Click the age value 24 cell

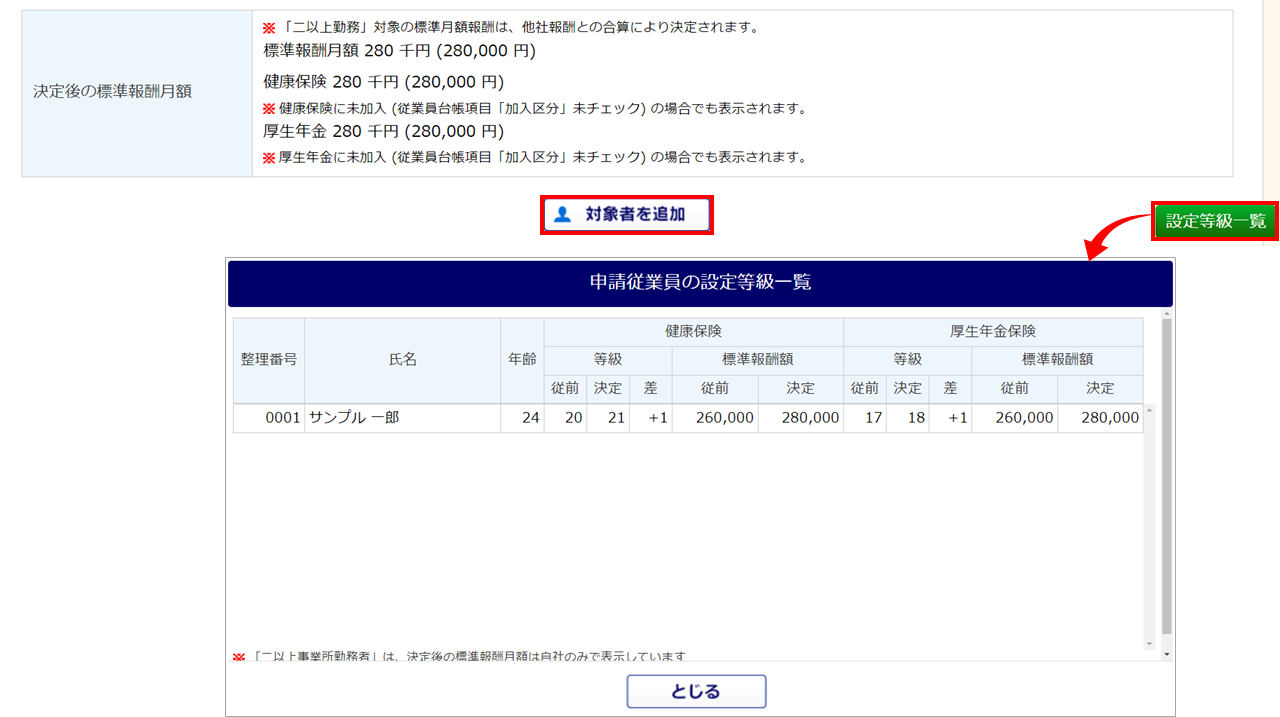pyautogui.click(x=522, y=418)
